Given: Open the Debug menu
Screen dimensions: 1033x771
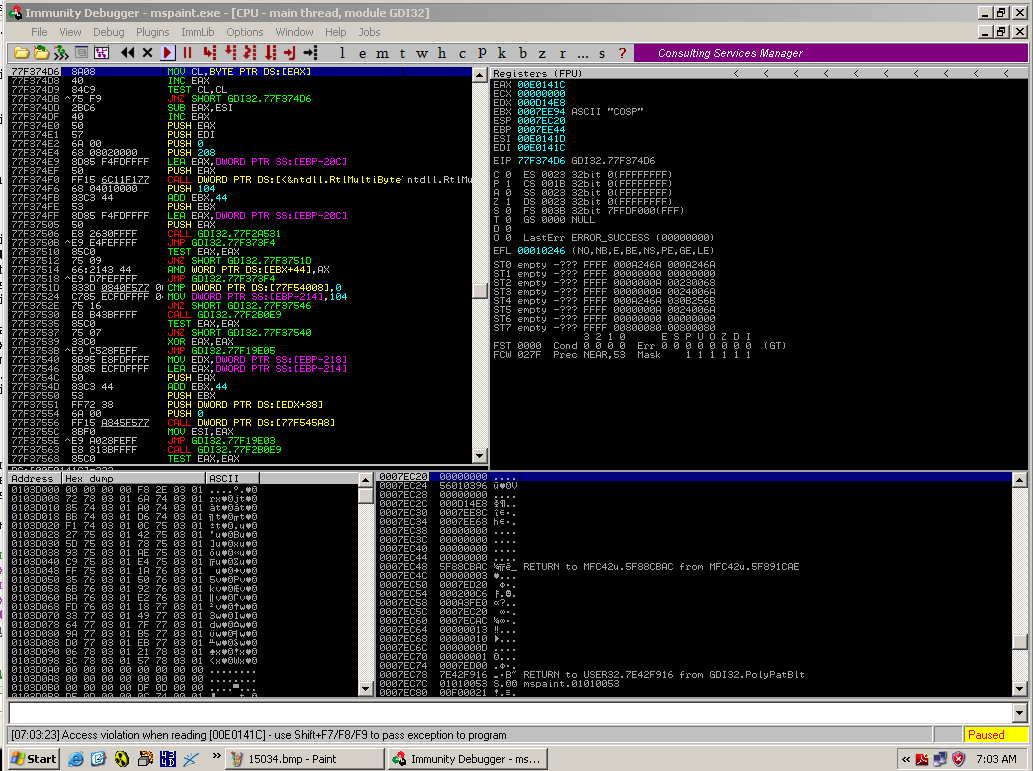Looking at the screenshot, I should [109, 32].
